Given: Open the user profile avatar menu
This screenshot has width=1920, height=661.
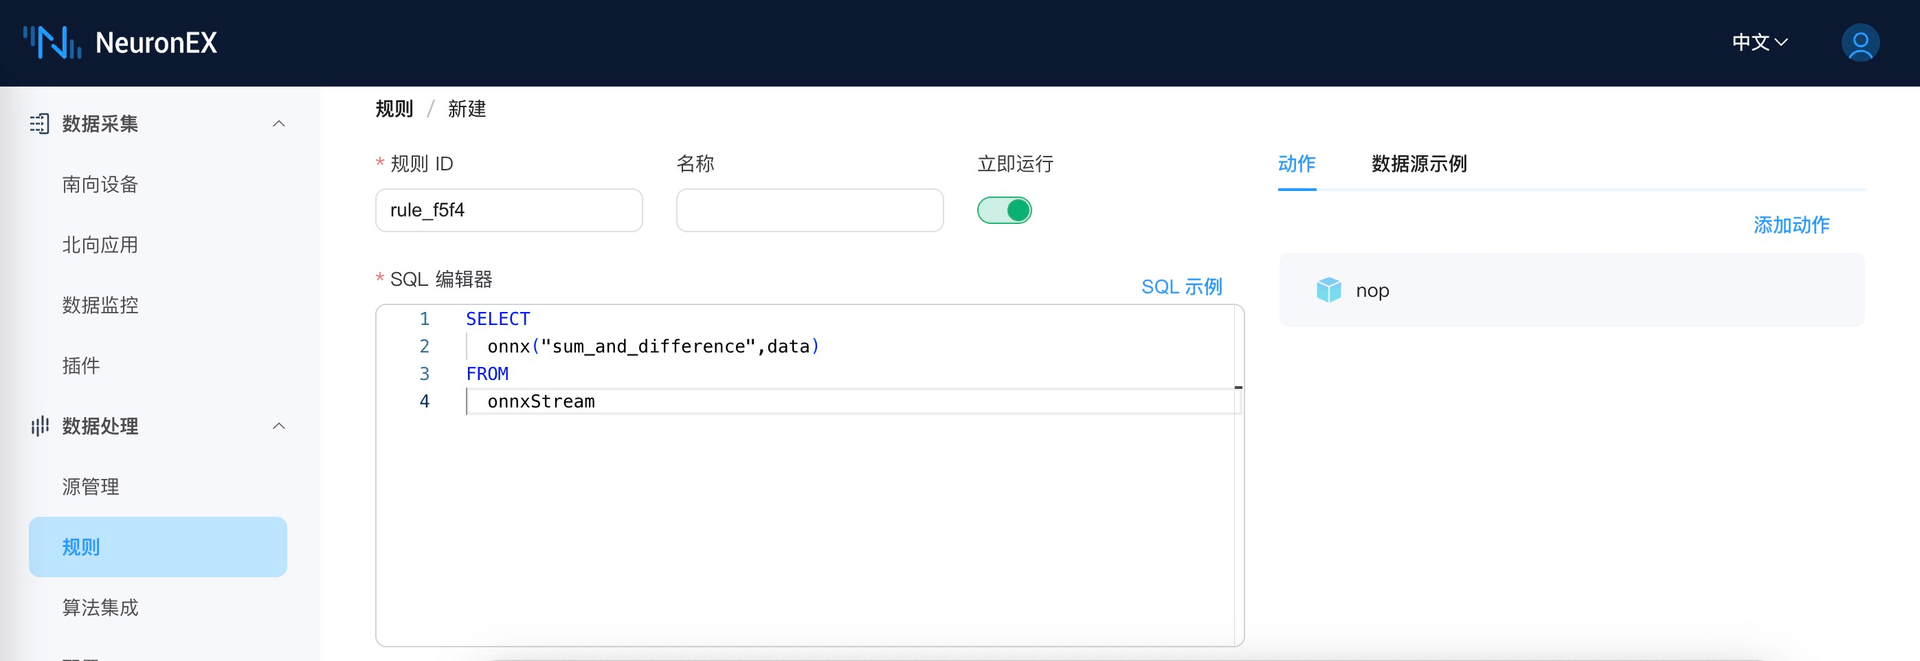Looking at the screenshot, I should pos(1860,43).
